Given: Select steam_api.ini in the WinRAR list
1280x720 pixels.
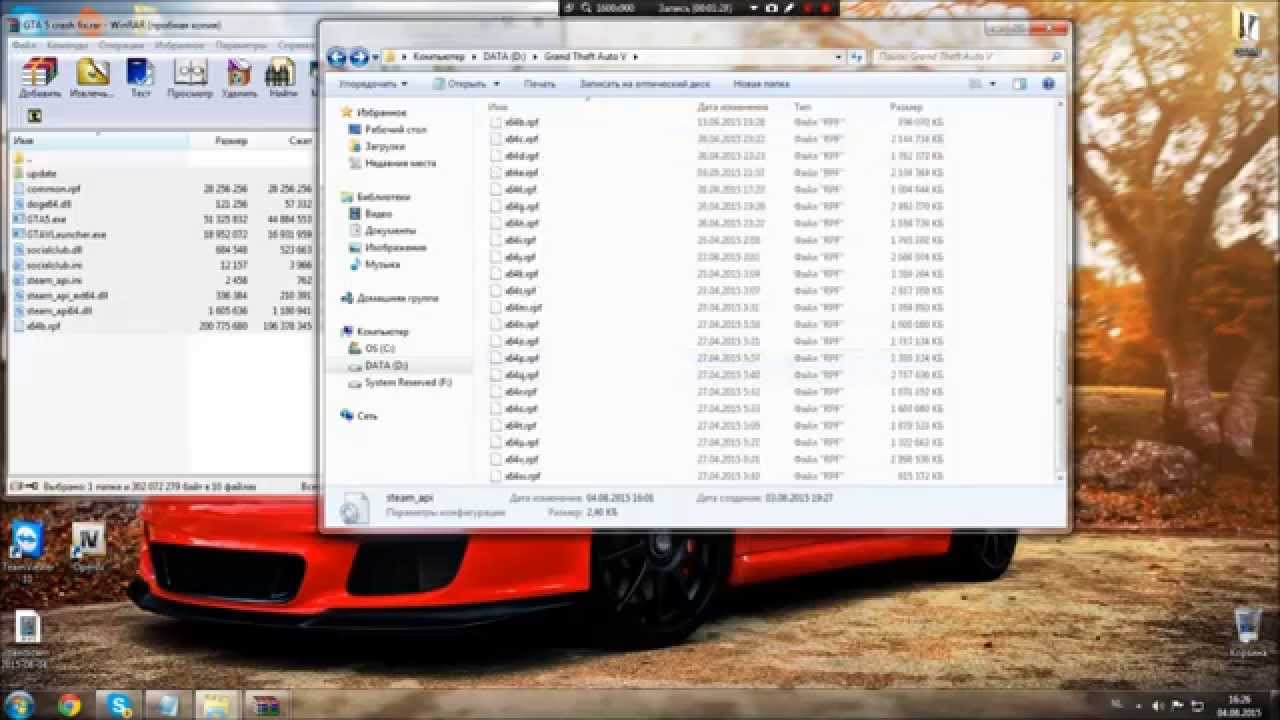Looking at the screenshot, I should pos(53,280).
